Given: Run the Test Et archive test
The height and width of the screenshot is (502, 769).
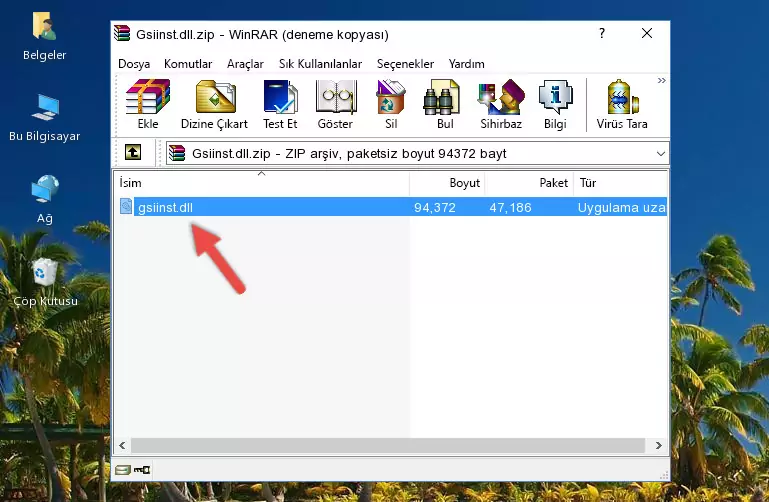Looking at the screenshot, I should pos(280,104).
